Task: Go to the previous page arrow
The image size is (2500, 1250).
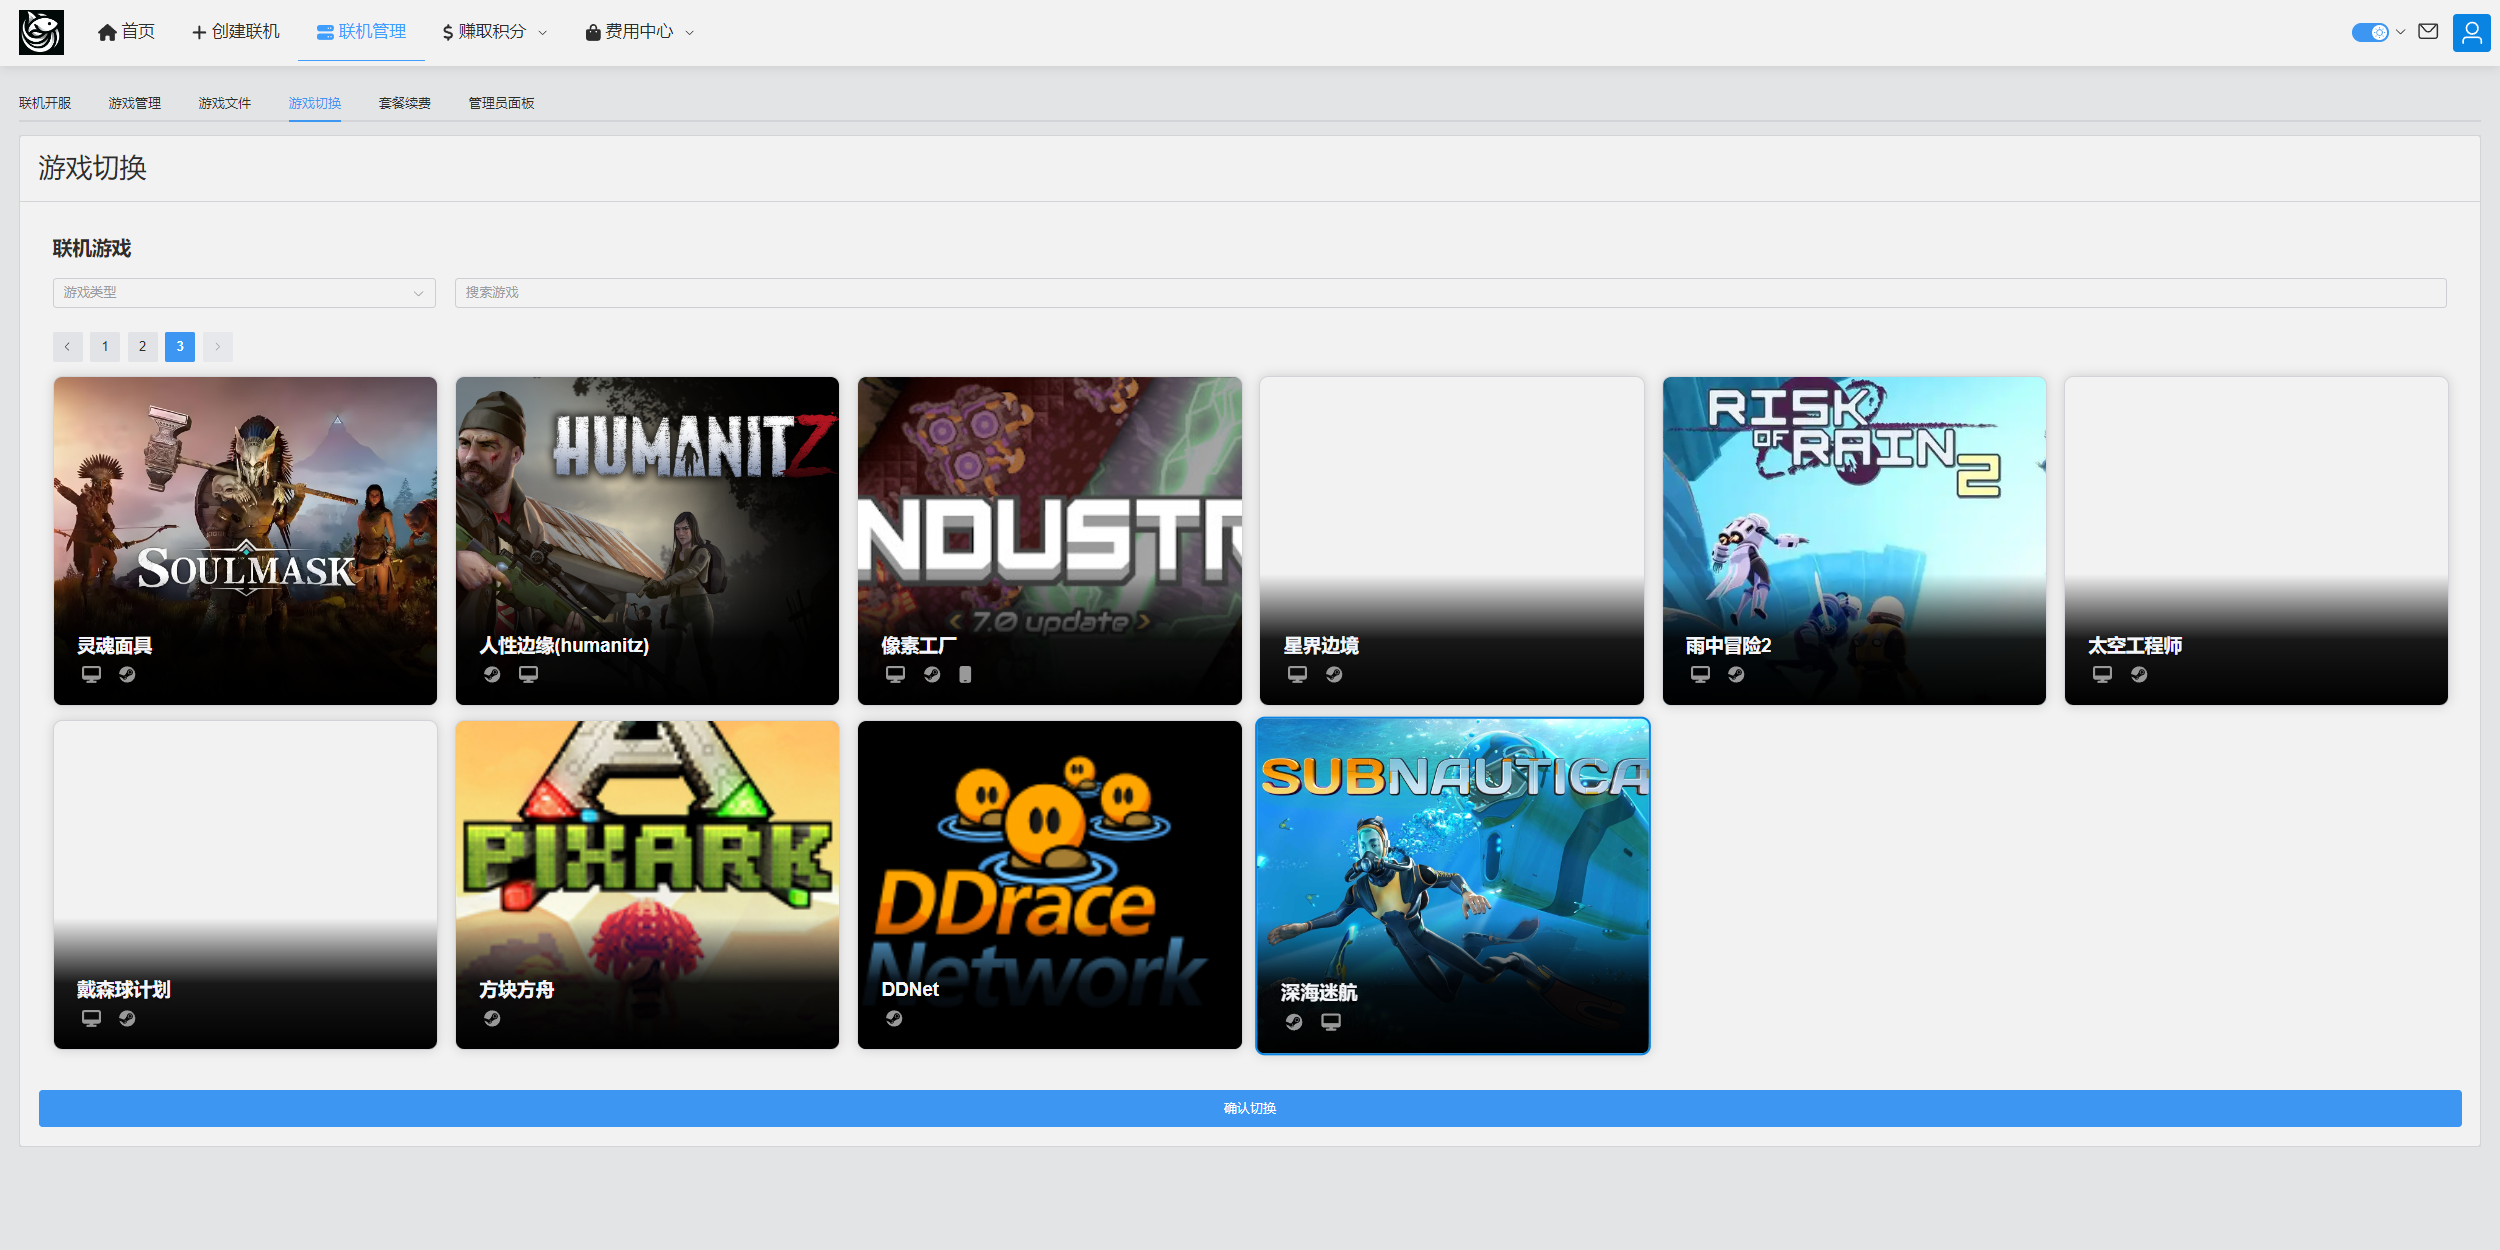Action: coord(67,347)
